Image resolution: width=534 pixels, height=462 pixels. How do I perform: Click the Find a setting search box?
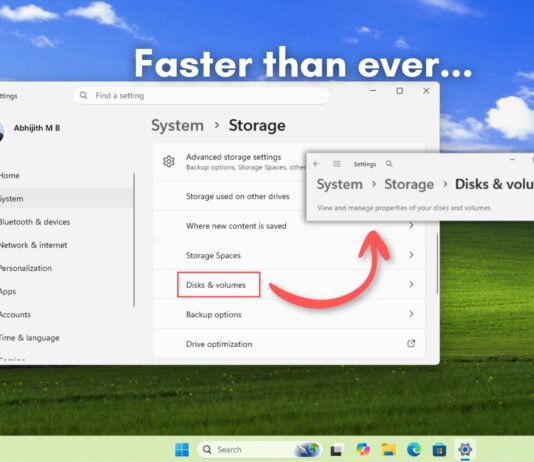point(201,95)
